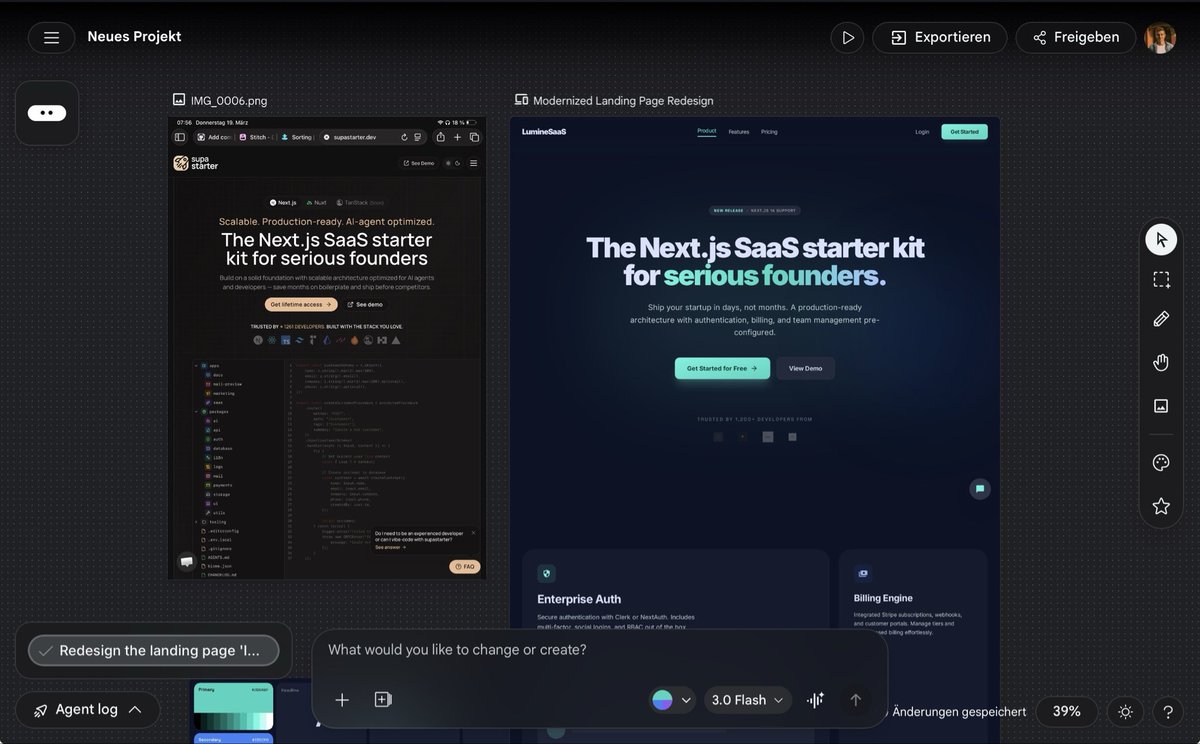Image resolution: width=1200 pixels, height=744 pixels.
Task: Open the 39% zoom level control
Action: [x=1066, y=711]
